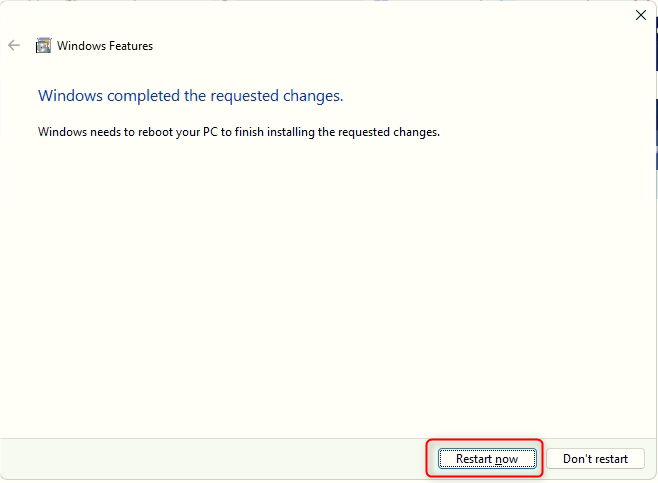Click the word restart in Don't restart
658x483 pixels.
click(x=611, y=459)
